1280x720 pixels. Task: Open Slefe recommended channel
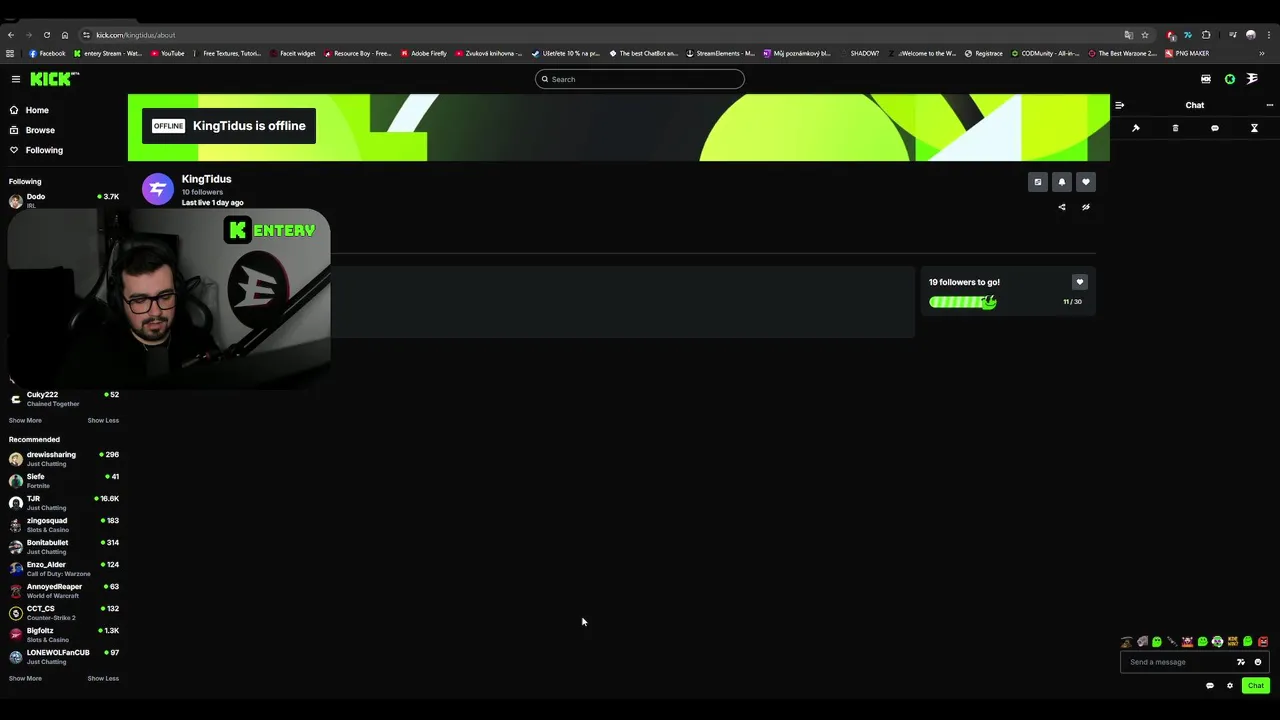click(x=64, y=480)
